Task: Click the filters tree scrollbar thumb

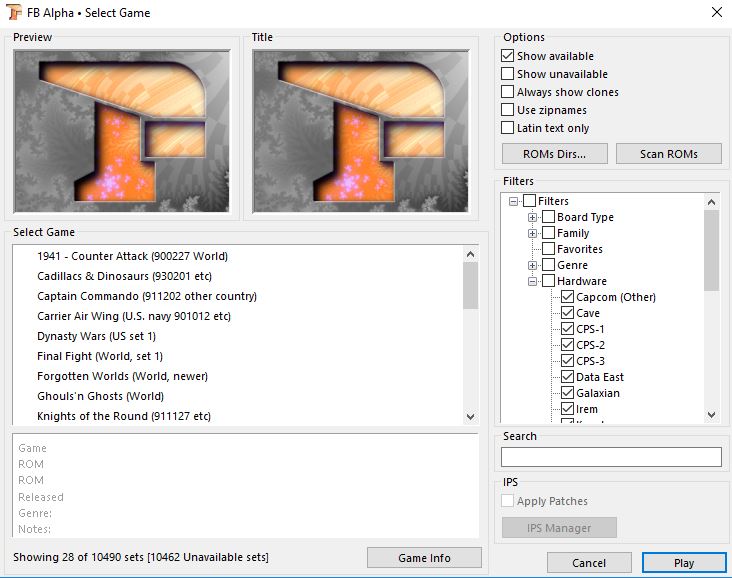Action: (711, 250)
